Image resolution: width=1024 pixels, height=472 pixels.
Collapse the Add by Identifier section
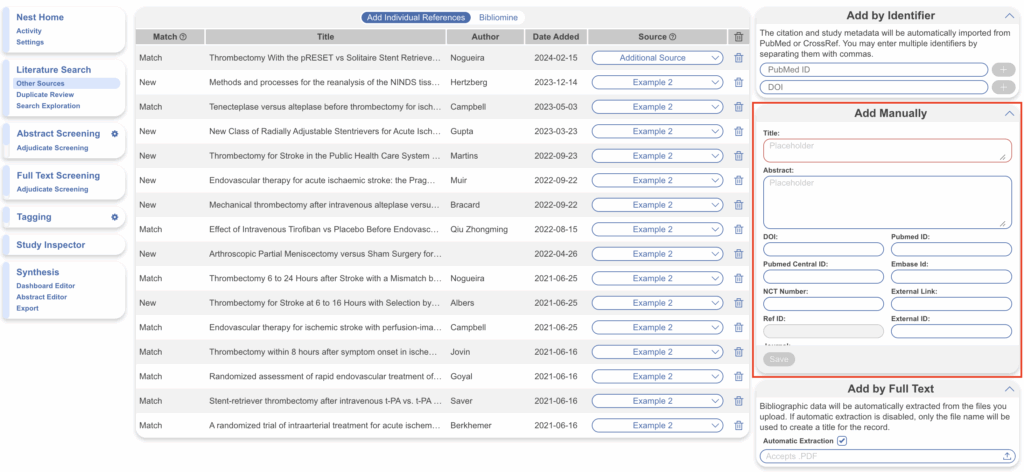coord(1008,16)
